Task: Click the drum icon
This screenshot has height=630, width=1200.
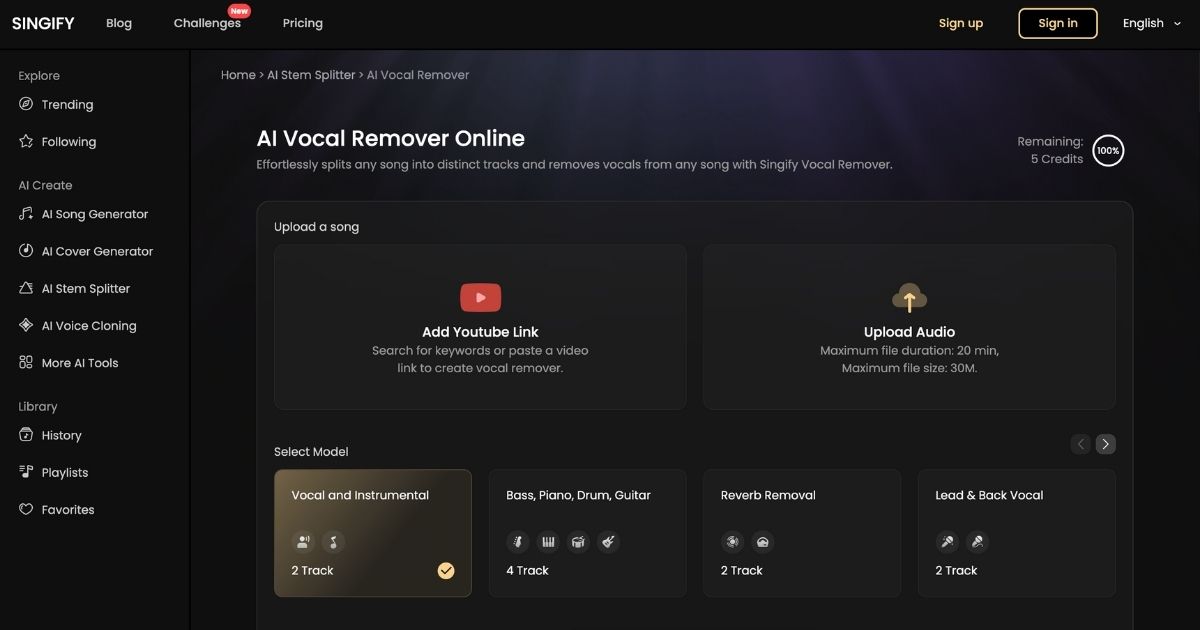Action: point(578,542)
